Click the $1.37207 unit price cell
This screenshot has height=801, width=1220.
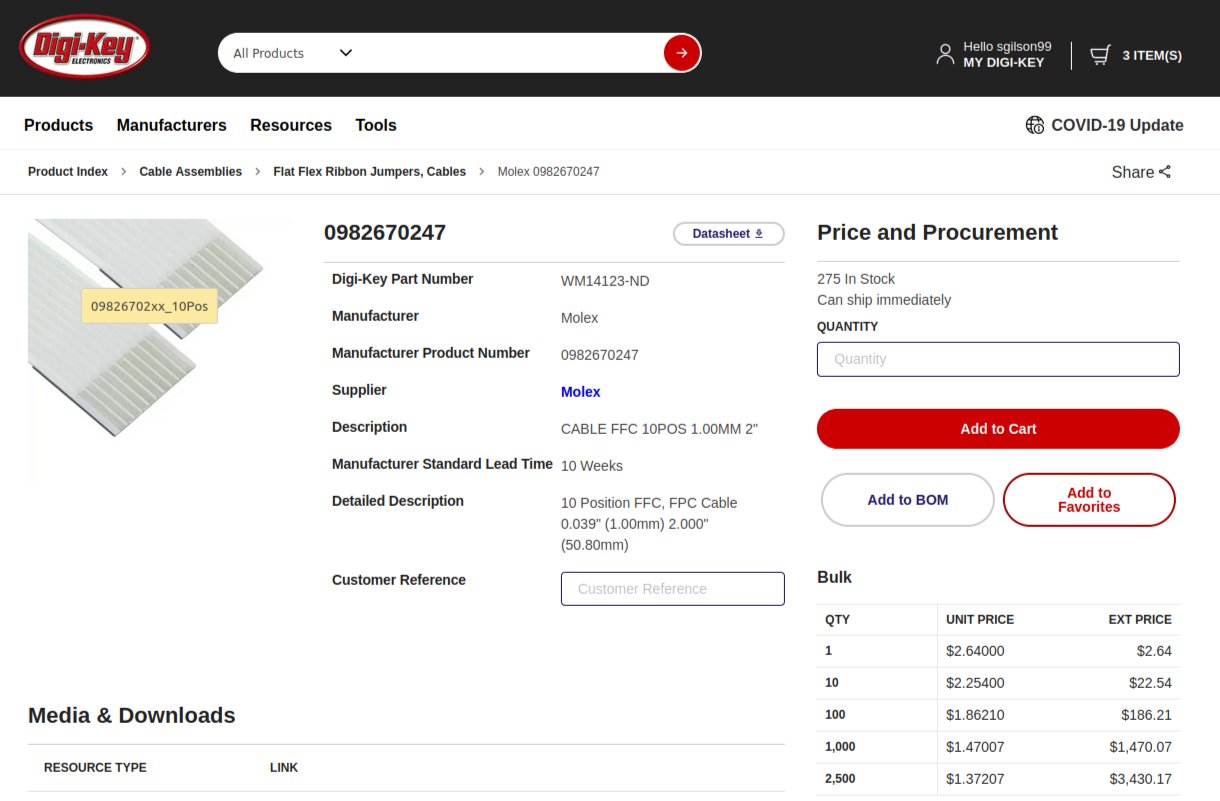coord(975,779)
